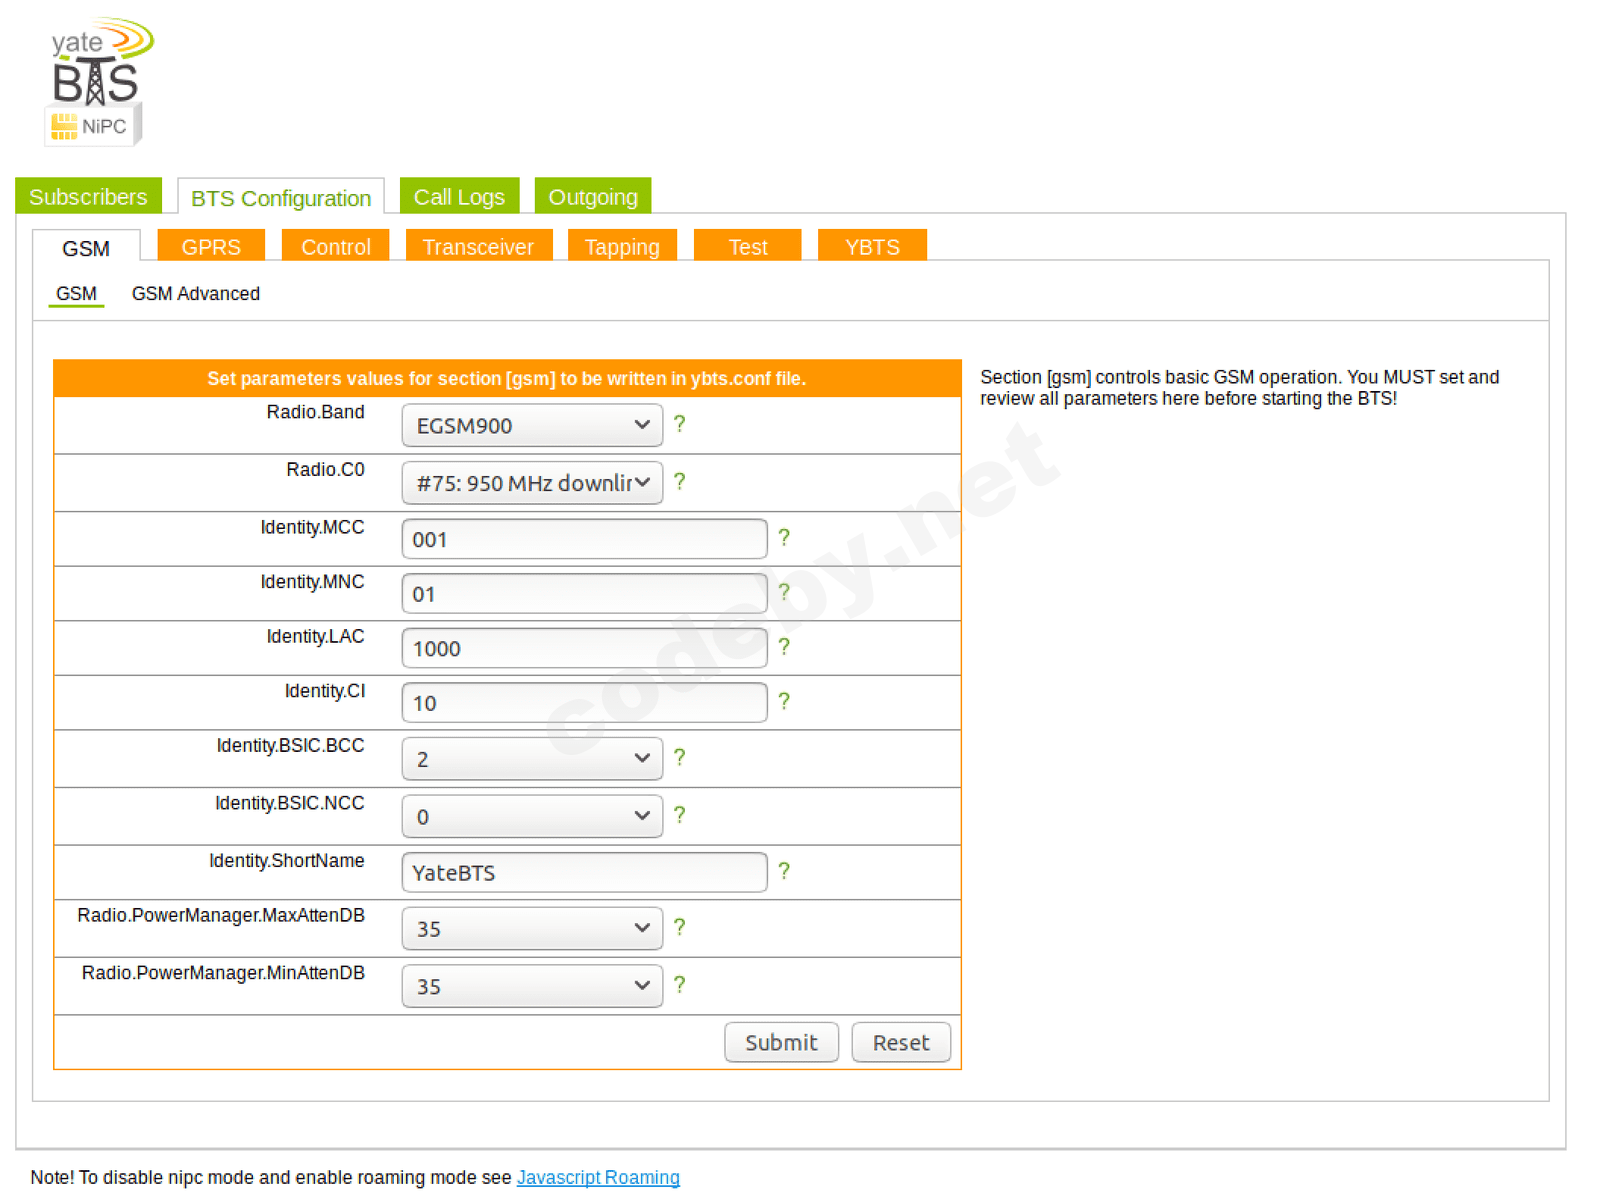Select the GSM section tab
The height and width of the screenshot is (1196, 1600).
point(86,247)
